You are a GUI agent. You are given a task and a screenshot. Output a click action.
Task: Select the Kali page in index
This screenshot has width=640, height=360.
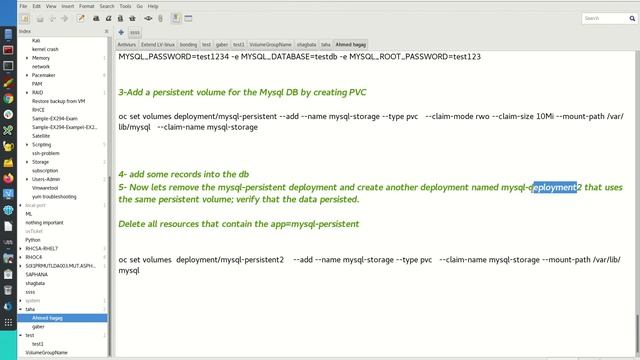[36, 40]
